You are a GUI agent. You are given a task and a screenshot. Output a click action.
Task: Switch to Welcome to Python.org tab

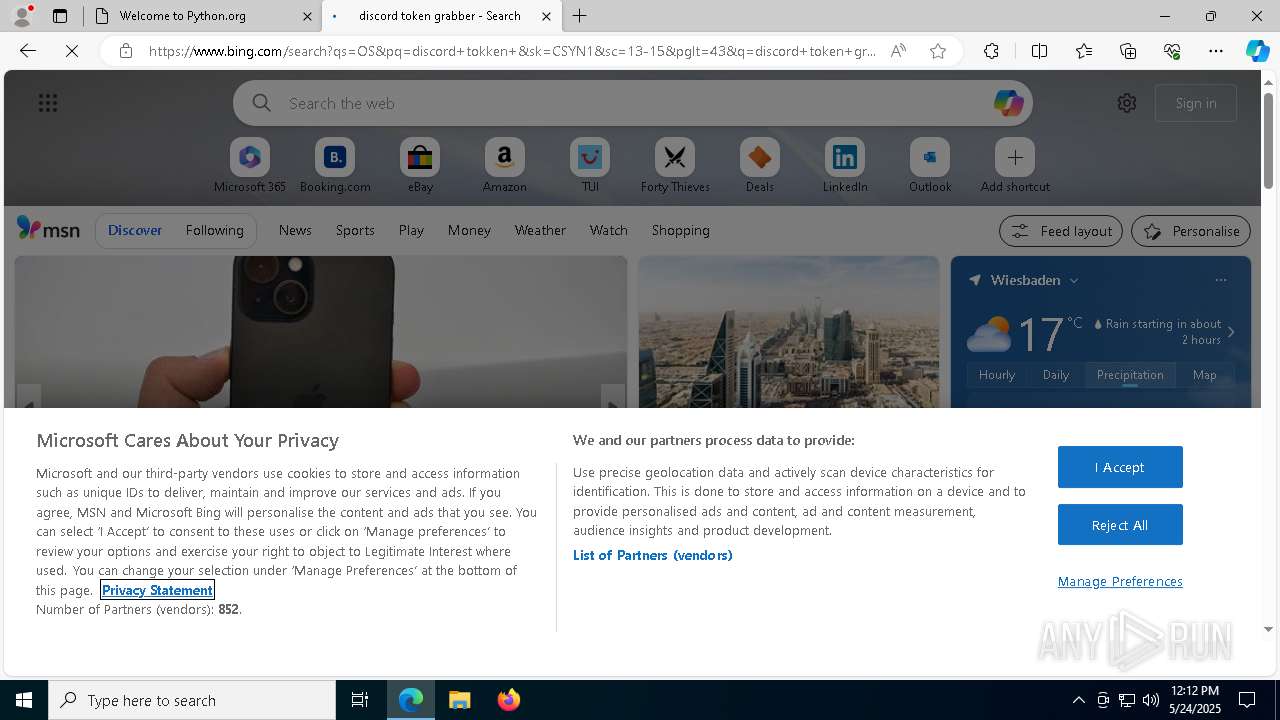pos(185,16)
